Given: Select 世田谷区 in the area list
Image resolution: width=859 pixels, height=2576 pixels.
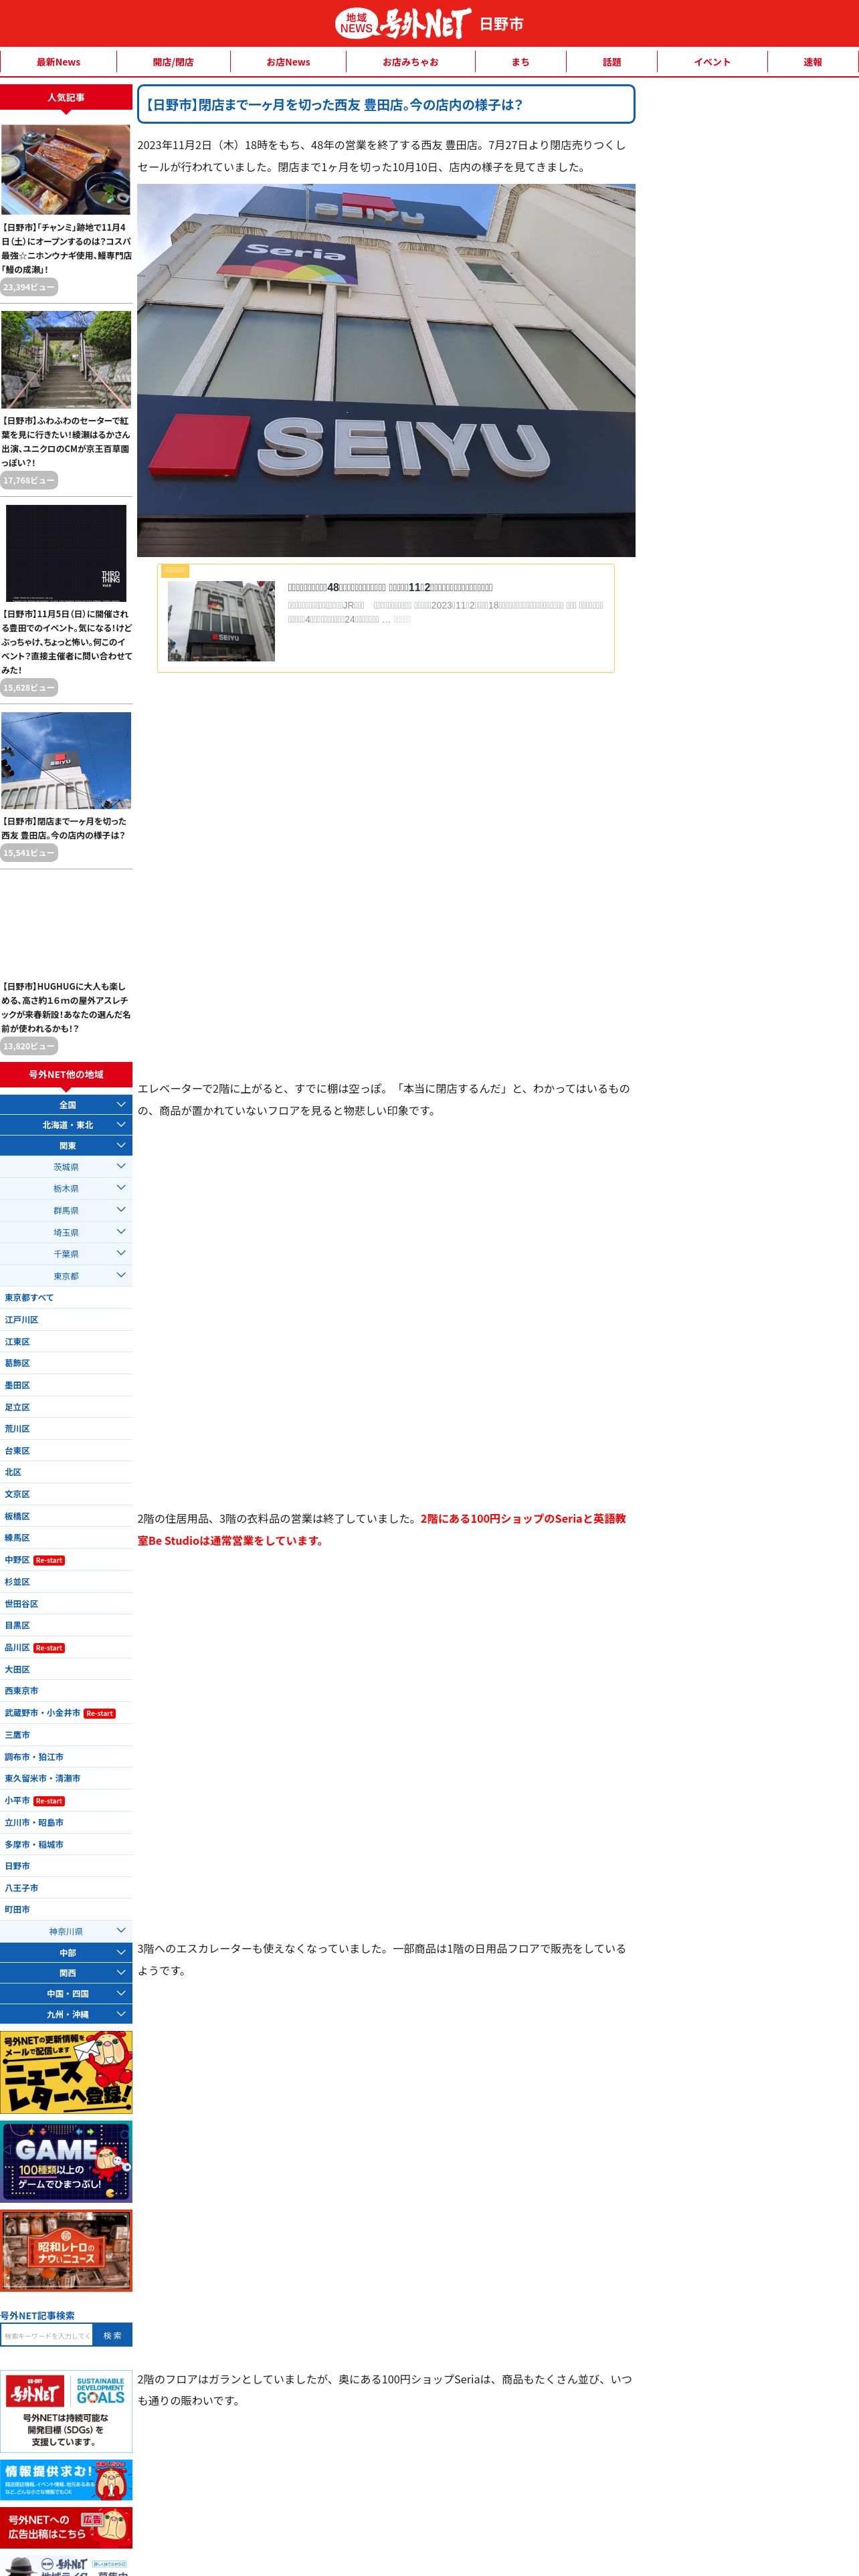Looking at the screenshot, I should [x=66, y=1604].
